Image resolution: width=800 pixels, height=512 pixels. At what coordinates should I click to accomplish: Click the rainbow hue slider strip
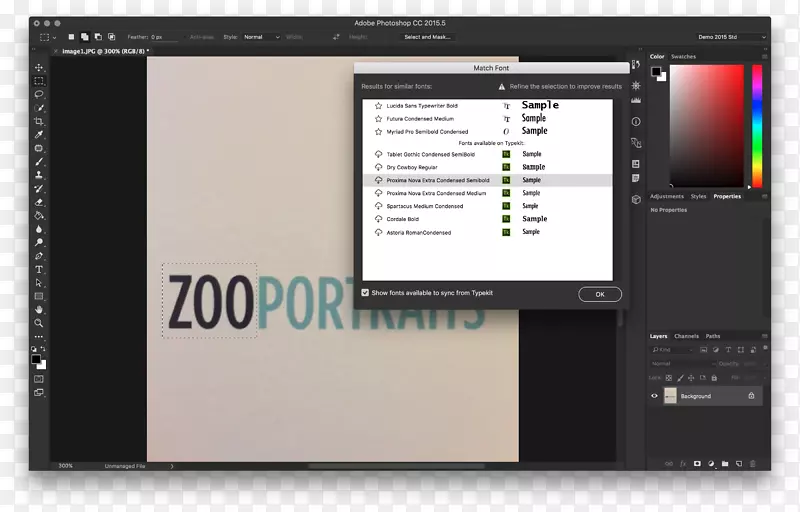(757, 126)
